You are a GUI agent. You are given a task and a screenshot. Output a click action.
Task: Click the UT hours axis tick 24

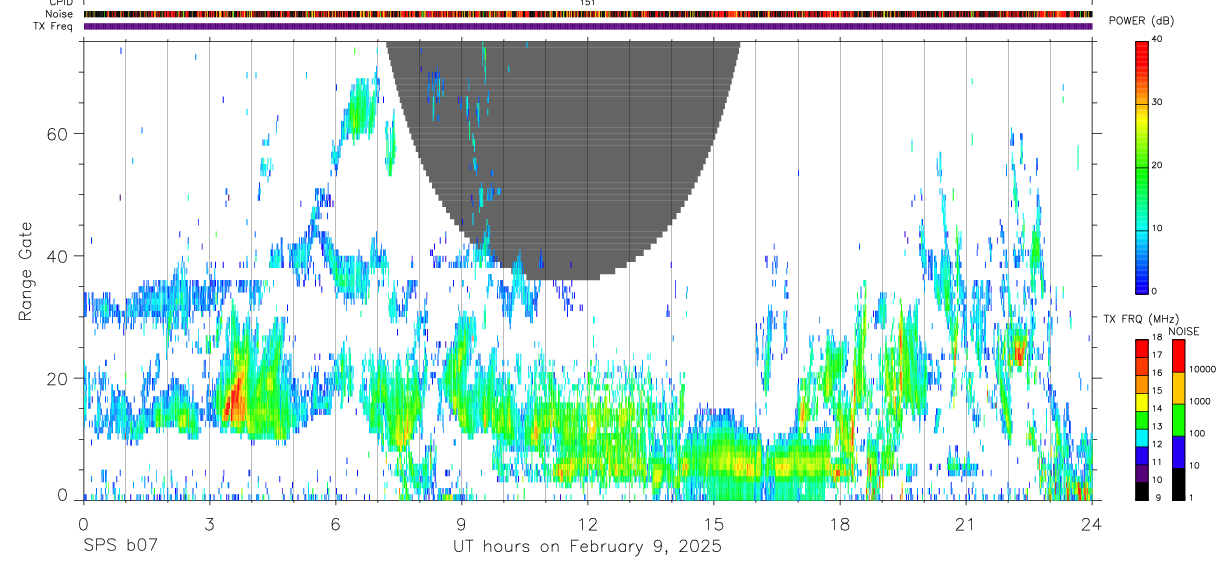(x=1092, y=524)
